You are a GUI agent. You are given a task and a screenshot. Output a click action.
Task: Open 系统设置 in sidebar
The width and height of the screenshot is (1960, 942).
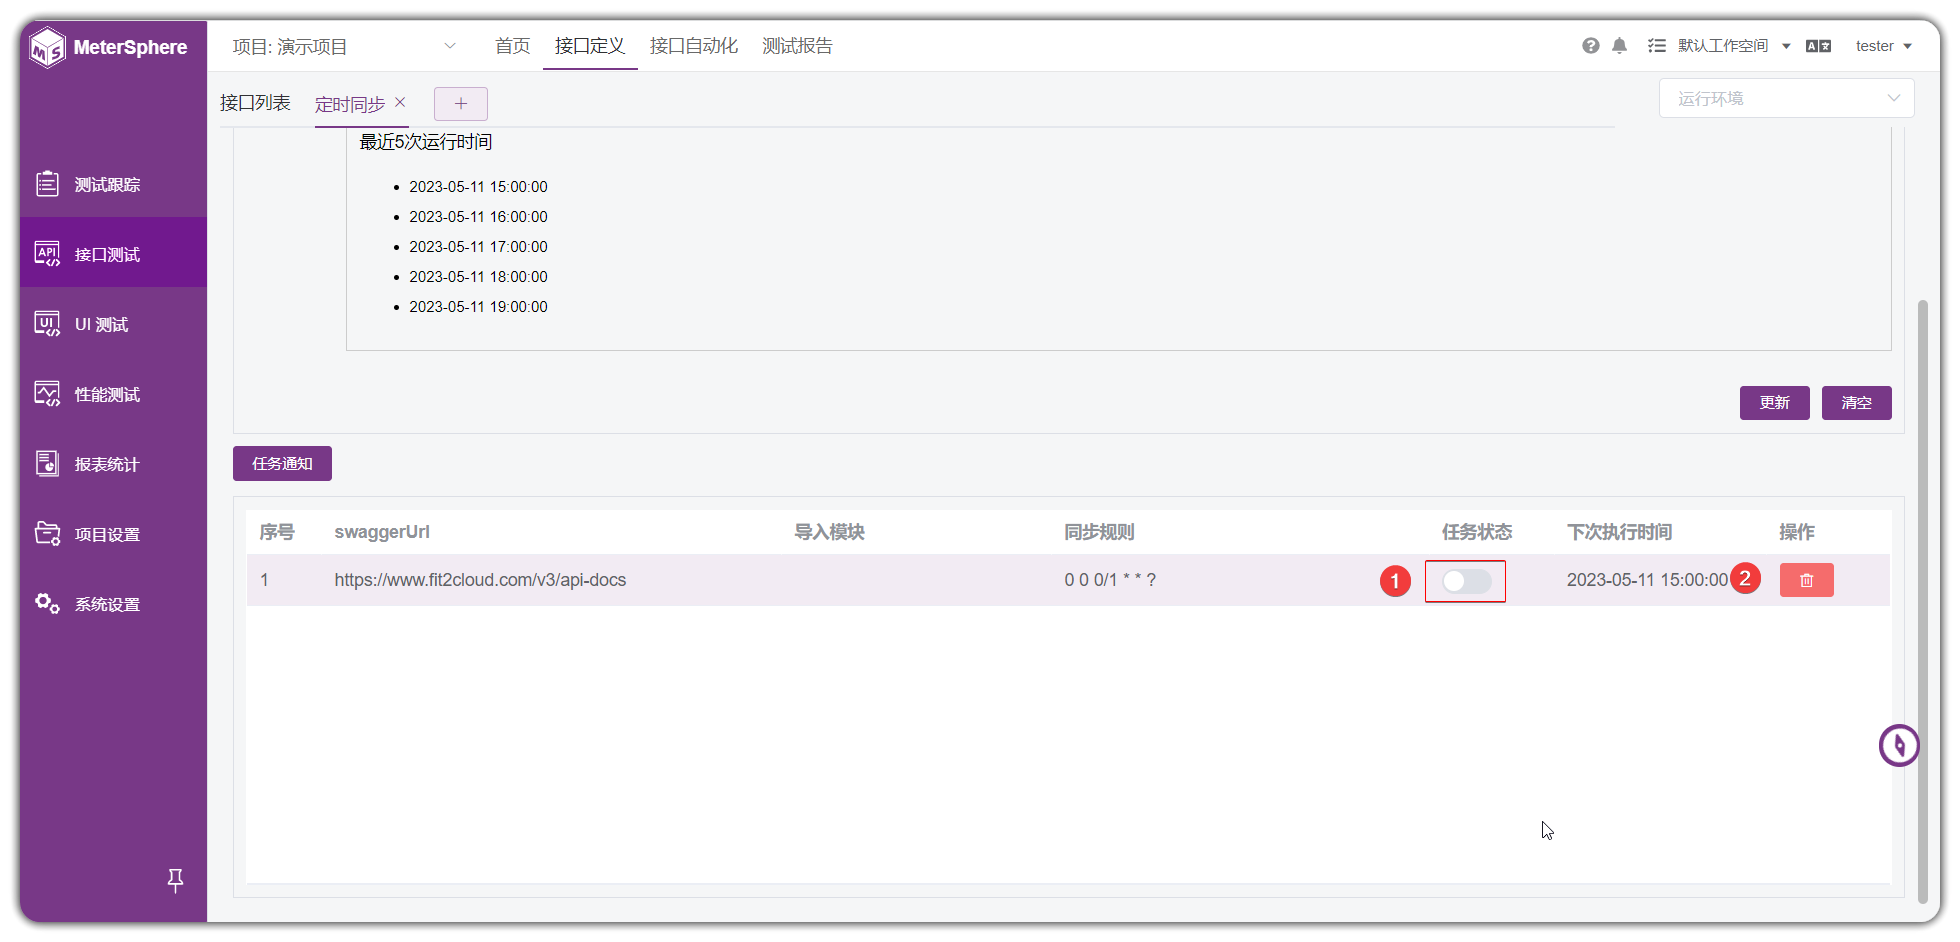[x=113, y=604]
